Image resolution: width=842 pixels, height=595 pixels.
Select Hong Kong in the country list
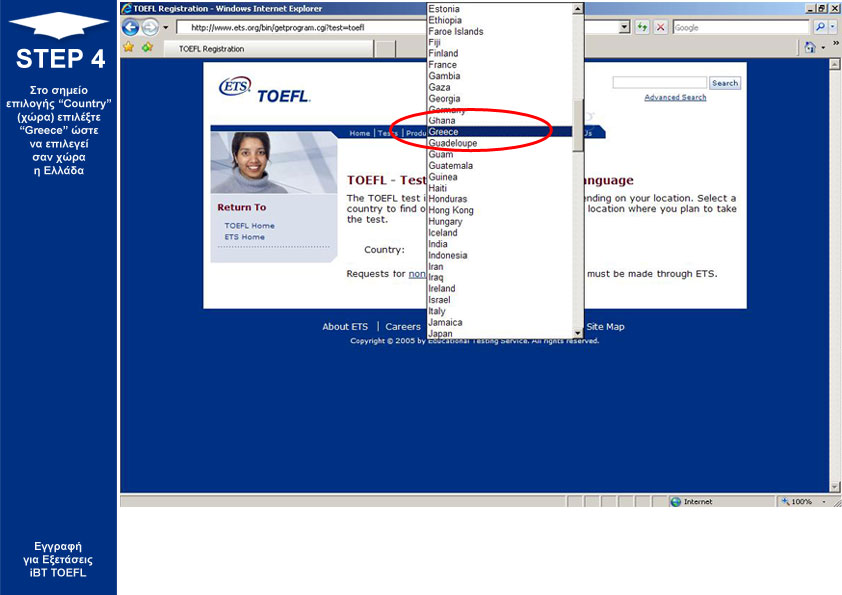point(499,210)
